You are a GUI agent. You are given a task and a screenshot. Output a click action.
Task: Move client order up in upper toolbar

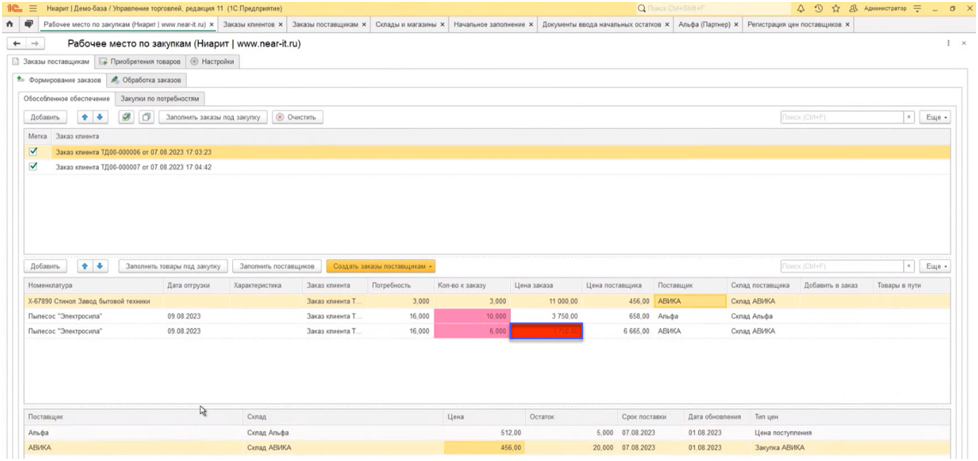(x=85, y=117)
